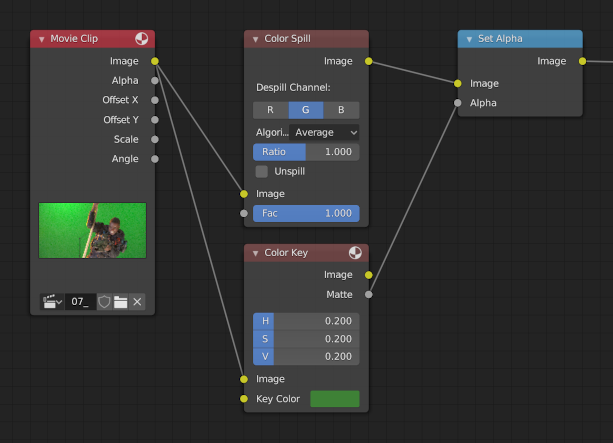Open a movie clip with the folder icon
This screenshot has height=443, width=613.
[120, 301]
